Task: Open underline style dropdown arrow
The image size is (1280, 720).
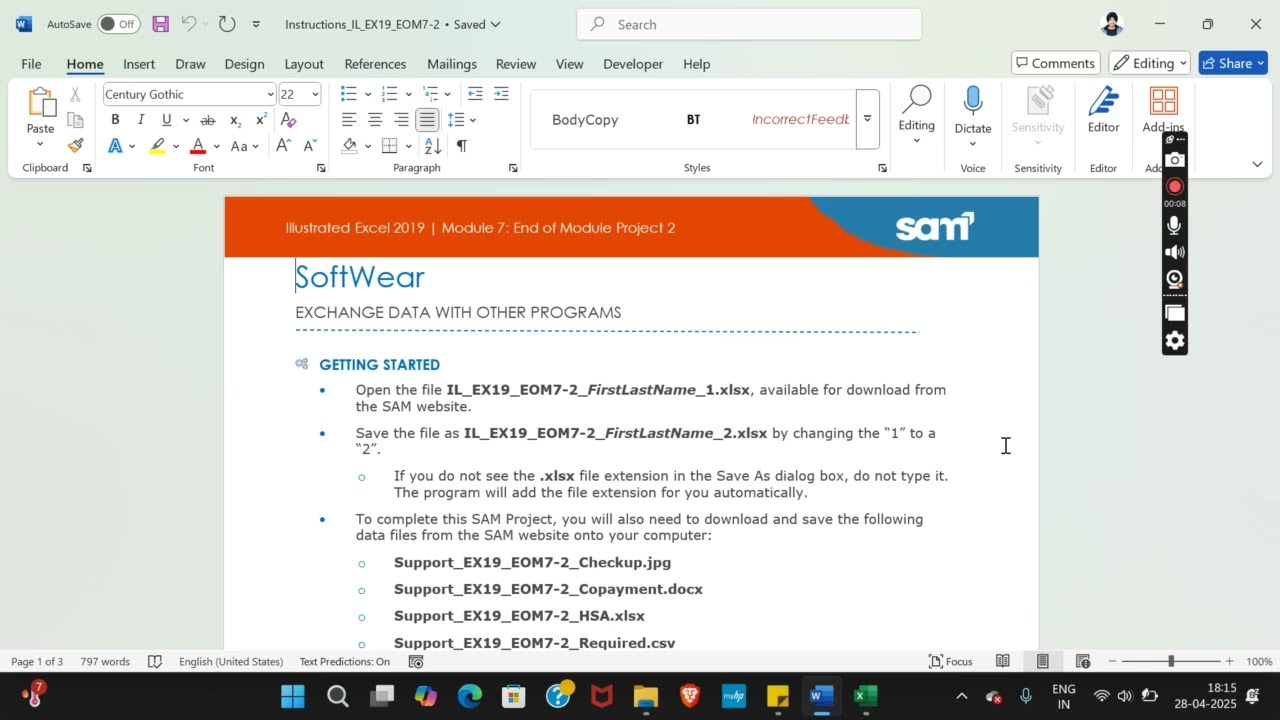Action: click(x=186, y=120)
